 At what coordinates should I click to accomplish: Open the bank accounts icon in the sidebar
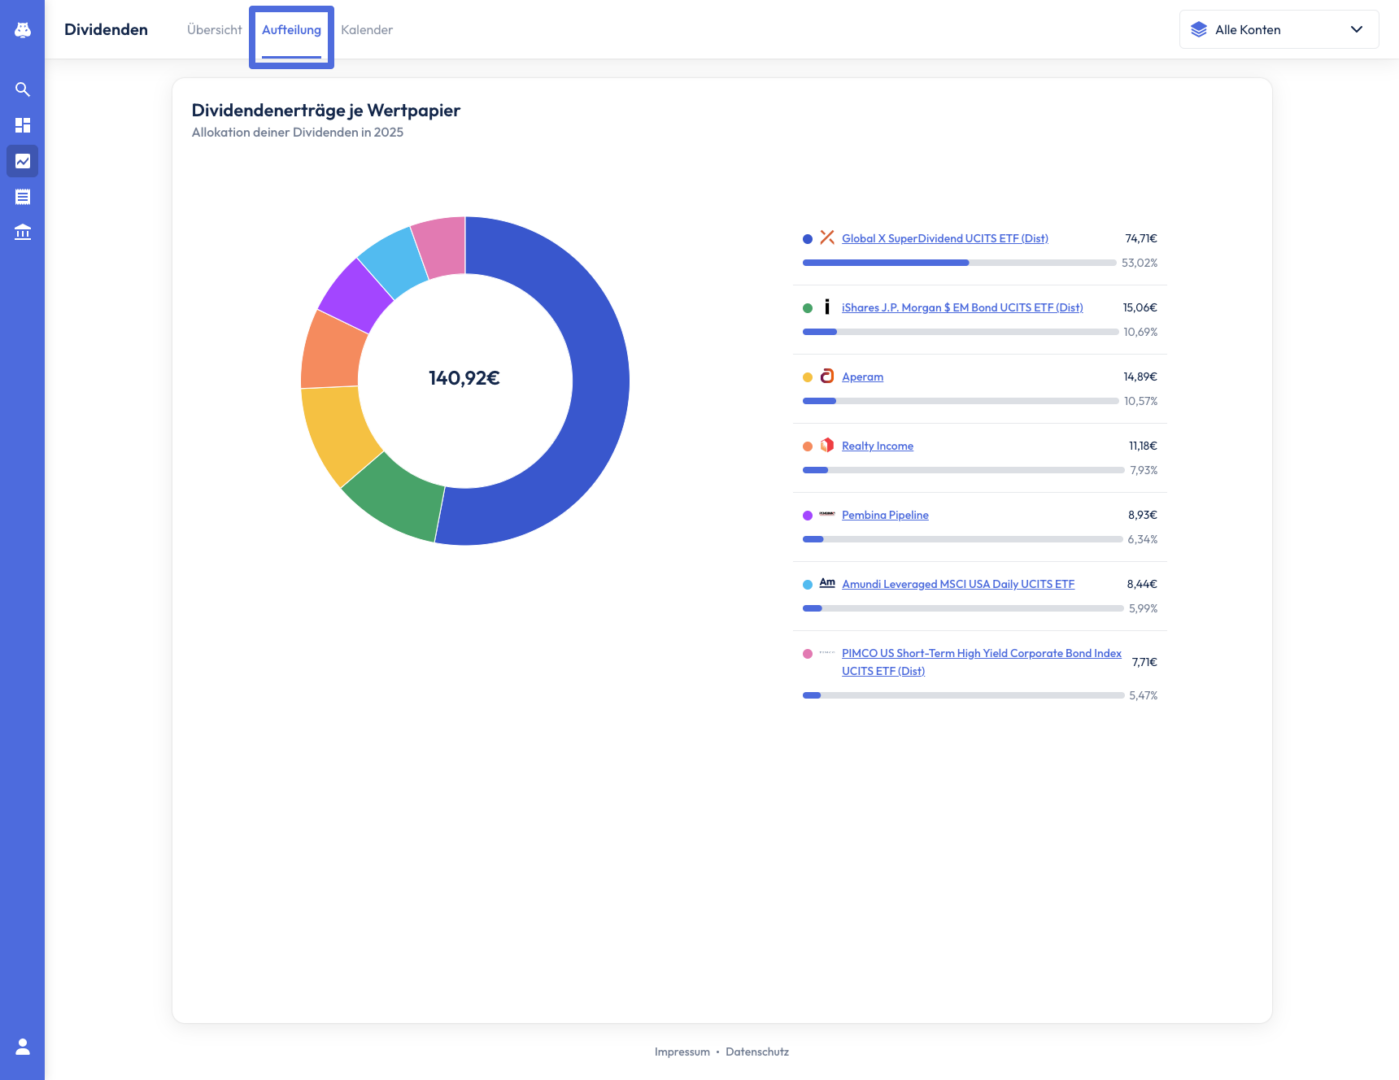22,232
